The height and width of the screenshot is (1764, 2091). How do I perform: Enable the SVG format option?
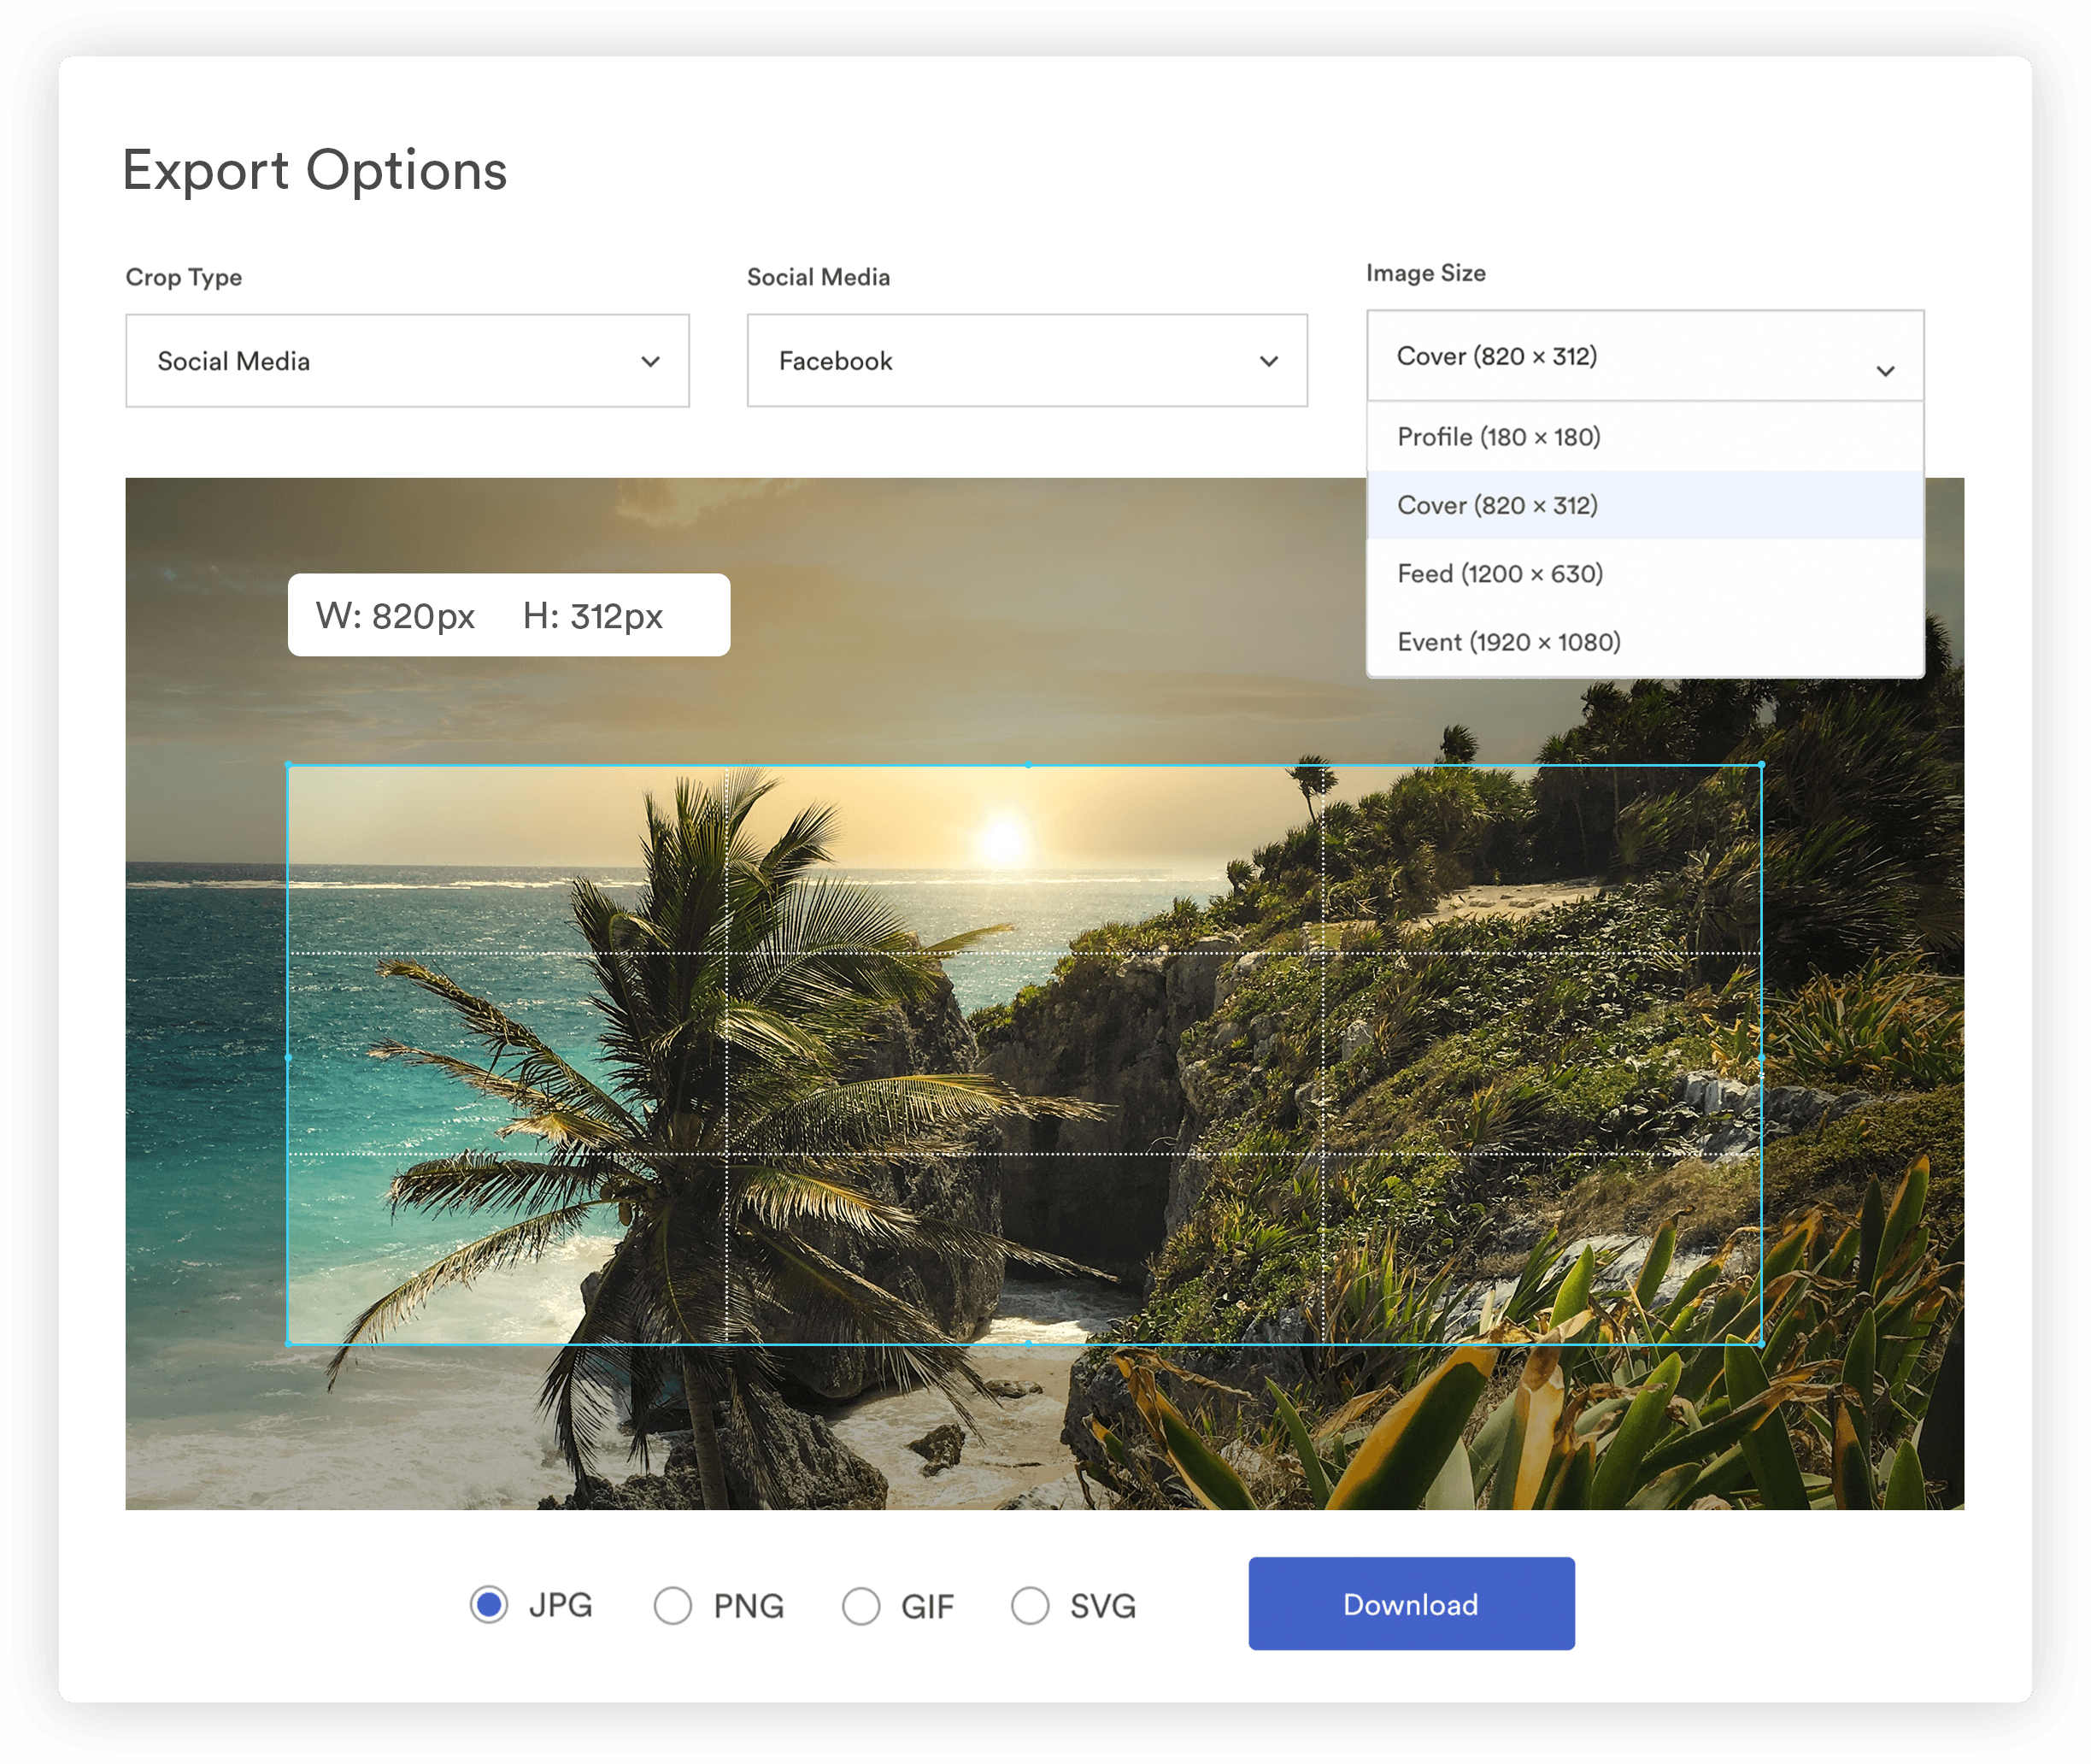click(1030, 1605)
